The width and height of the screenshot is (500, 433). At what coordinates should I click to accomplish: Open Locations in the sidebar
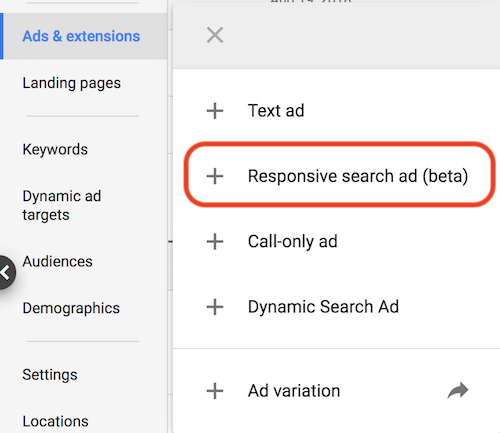(x=55, y=421)
